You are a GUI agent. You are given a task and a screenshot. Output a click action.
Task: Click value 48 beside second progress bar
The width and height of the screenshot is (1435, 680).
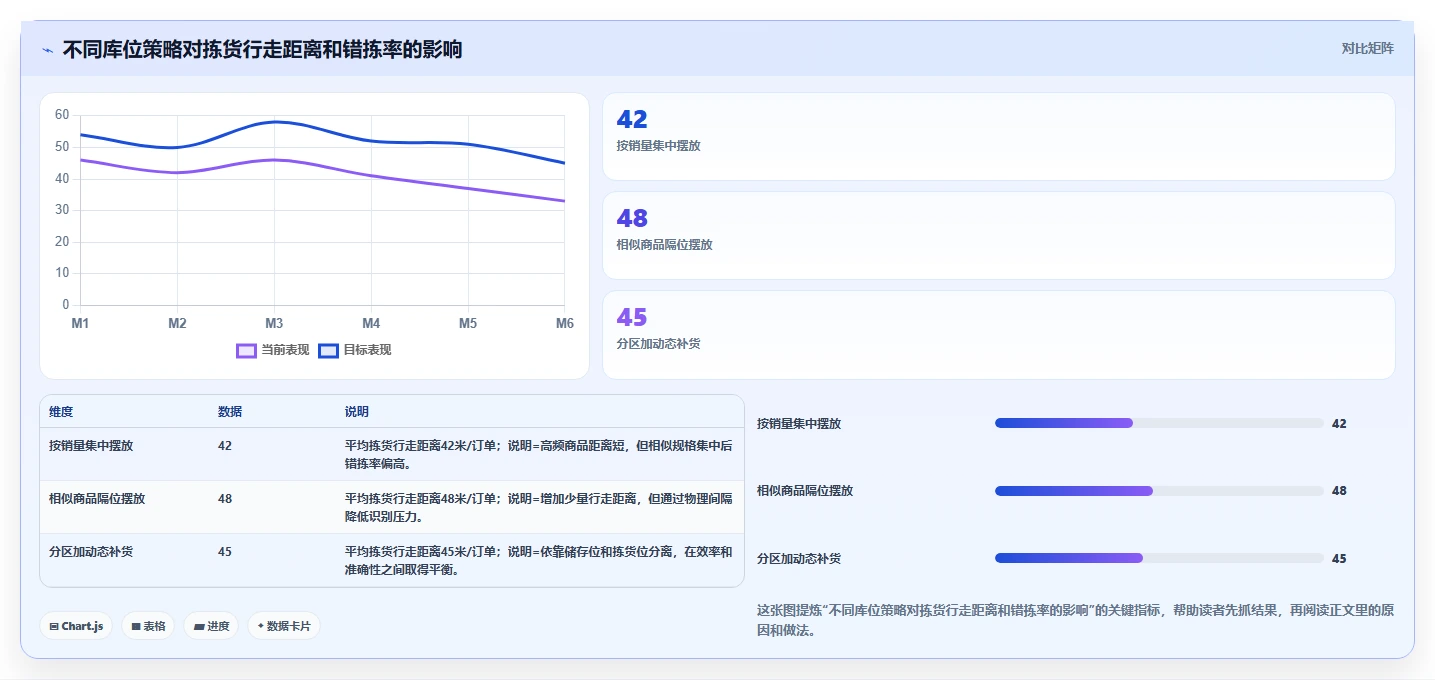pyautogui.click(x=1339, y=490)
